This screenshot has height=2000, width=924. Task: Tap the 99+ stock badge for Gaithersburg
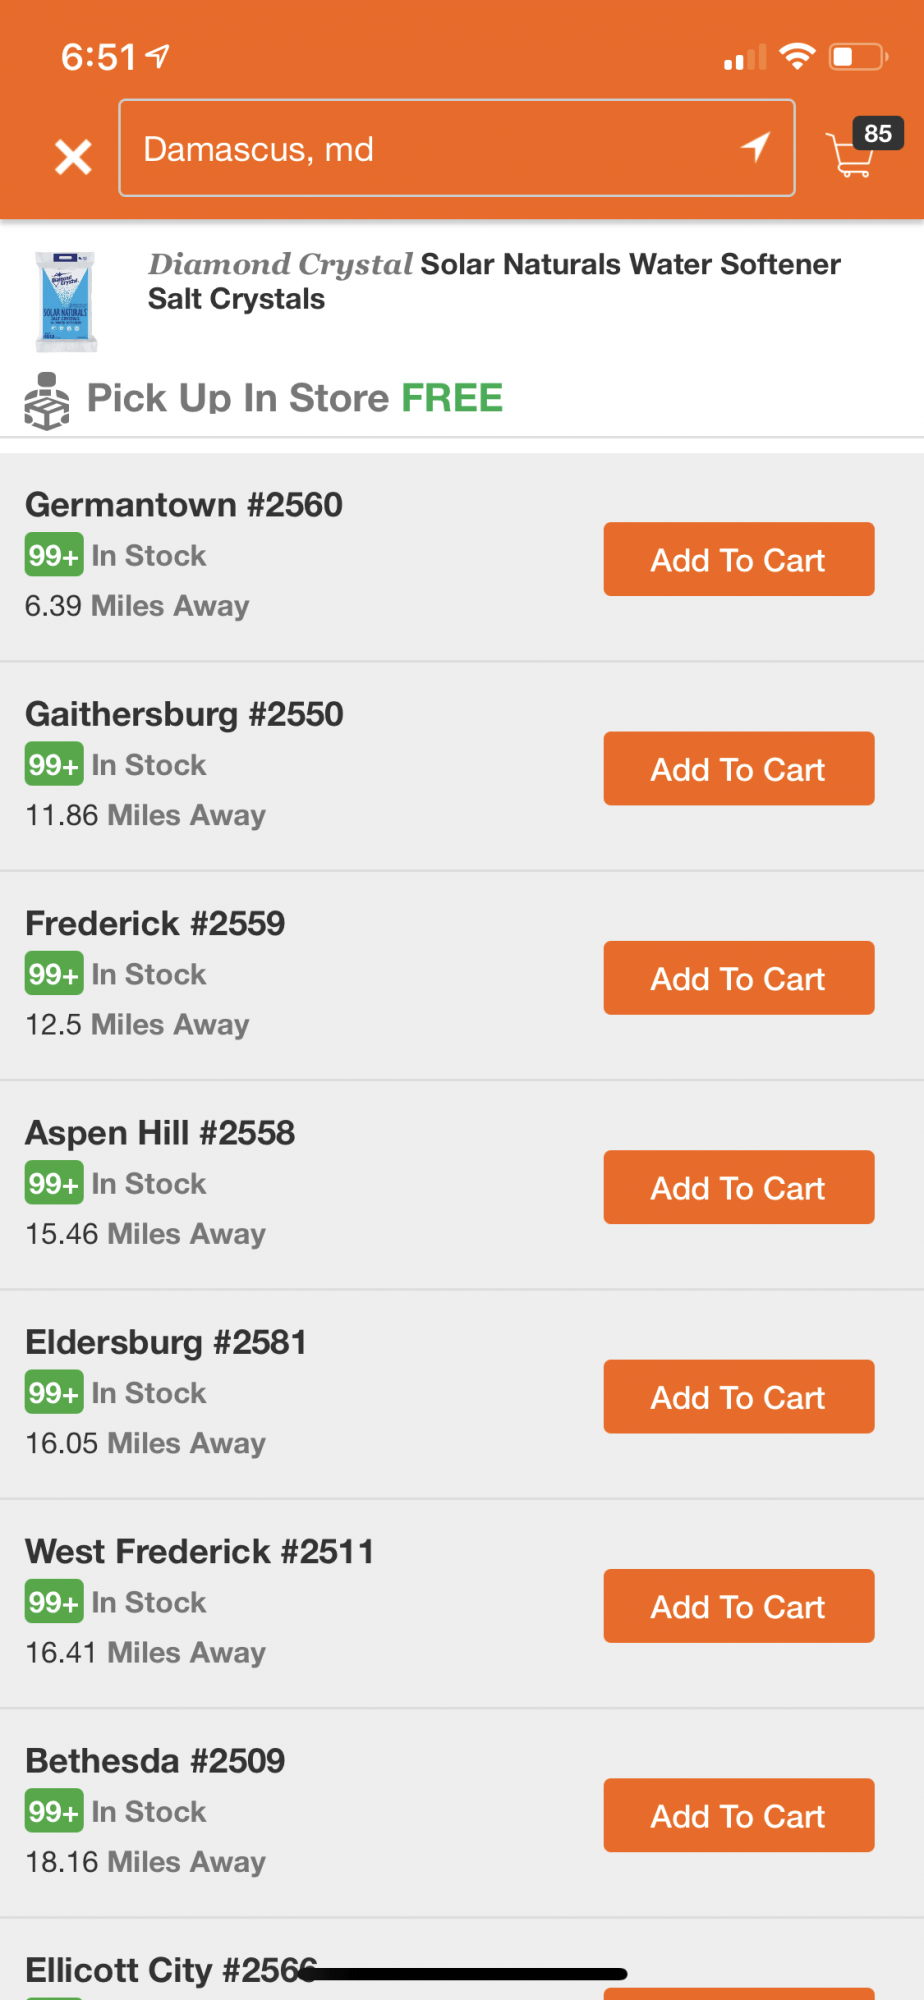[x=54, y=765]
